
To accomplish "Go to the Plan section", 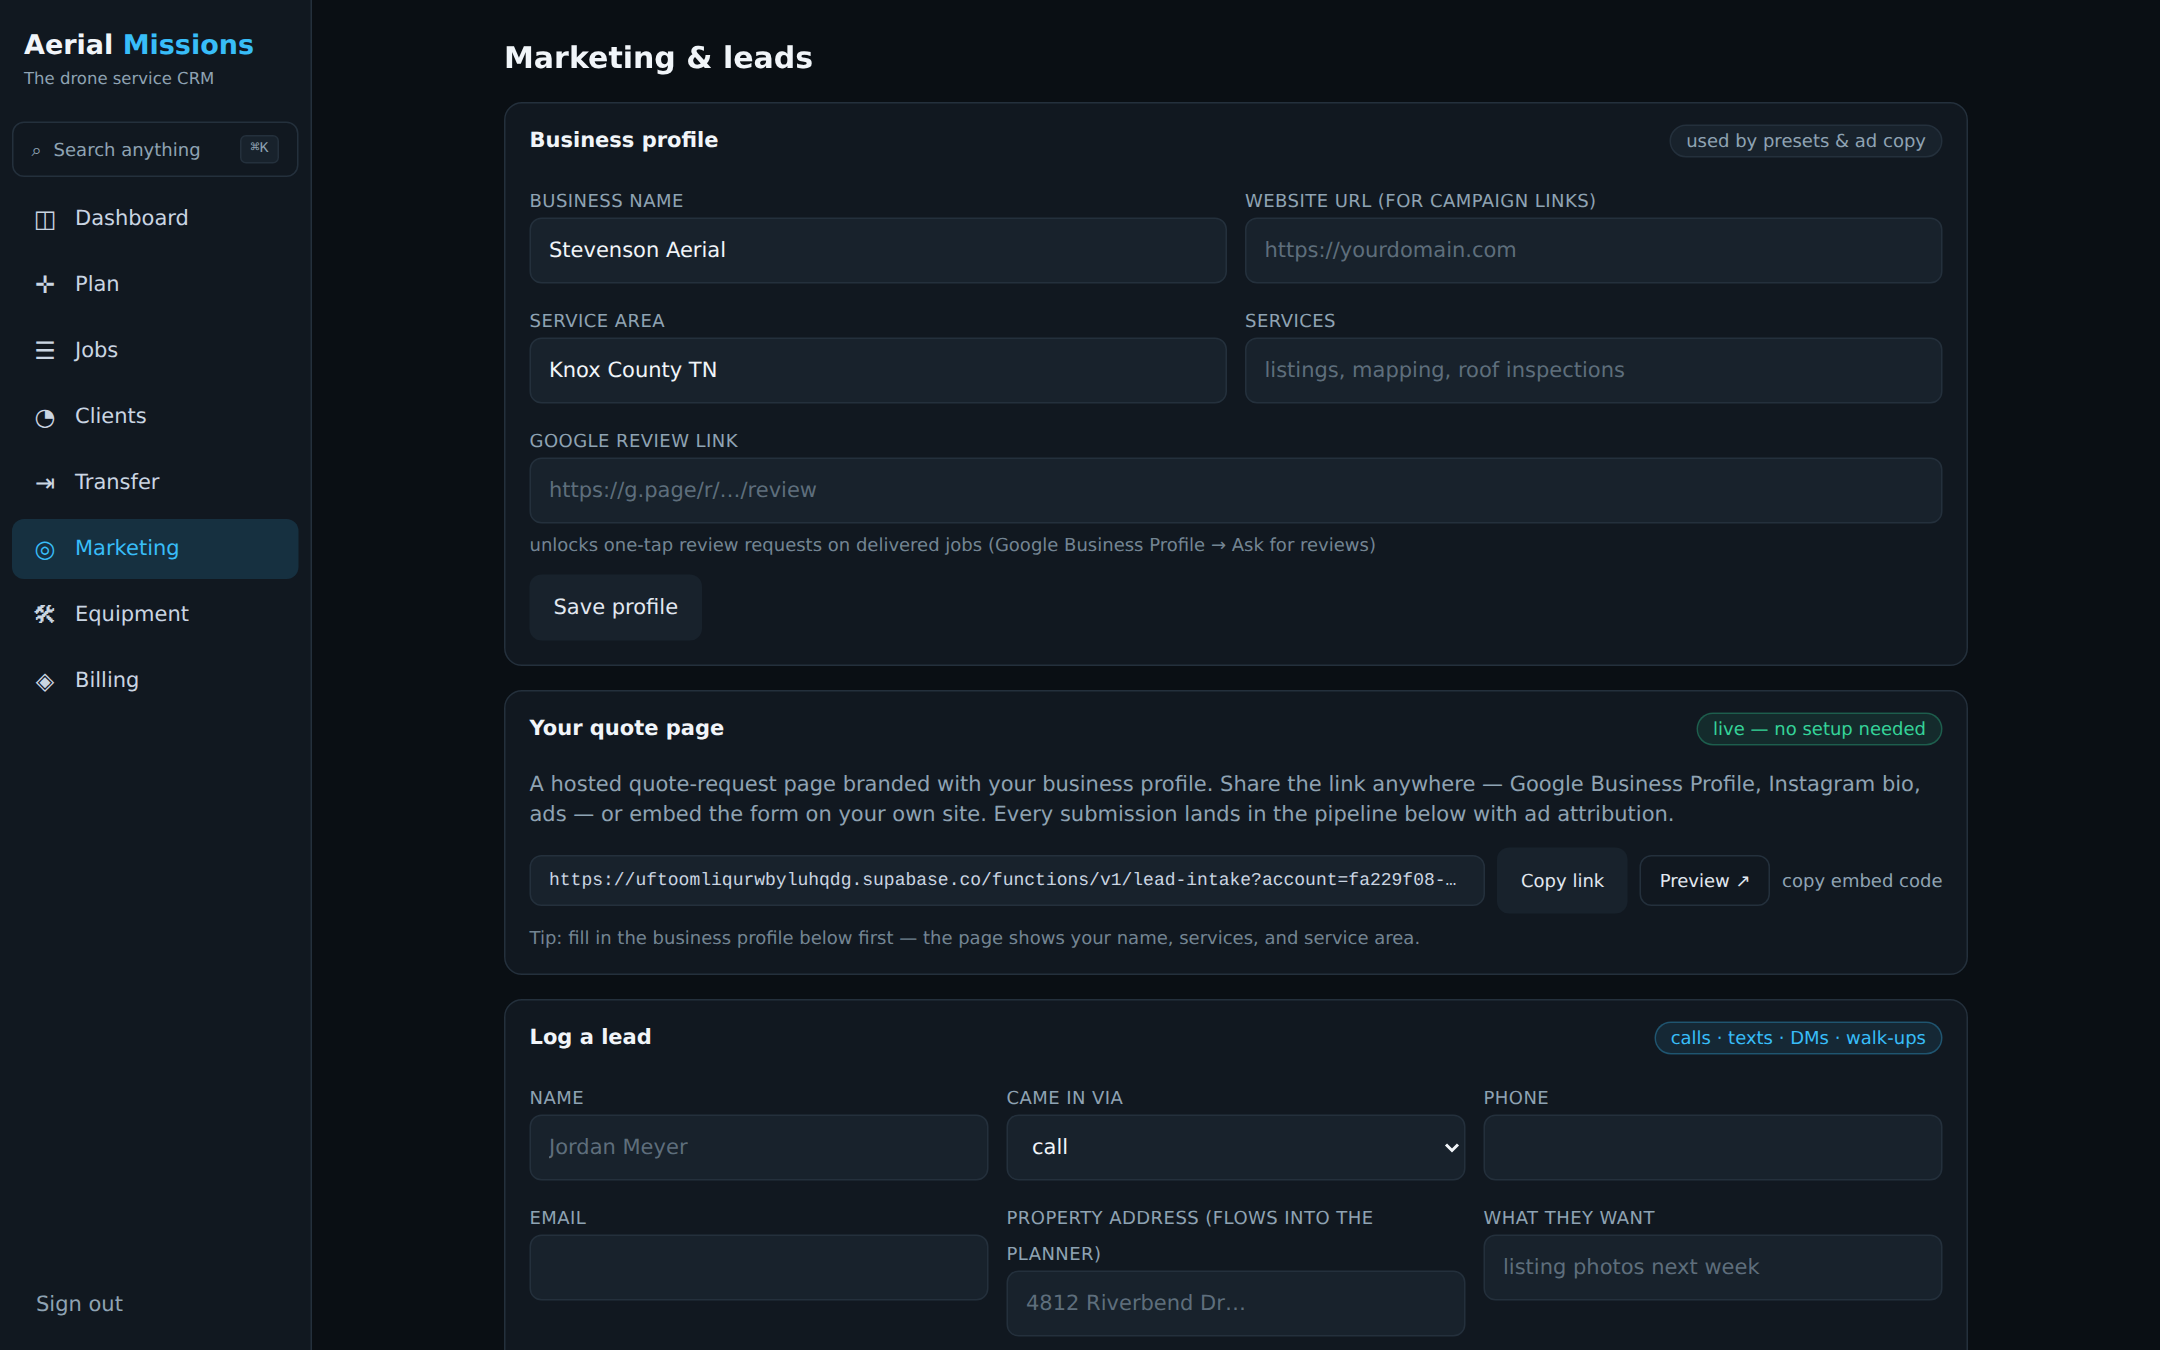I will (155, 284).
